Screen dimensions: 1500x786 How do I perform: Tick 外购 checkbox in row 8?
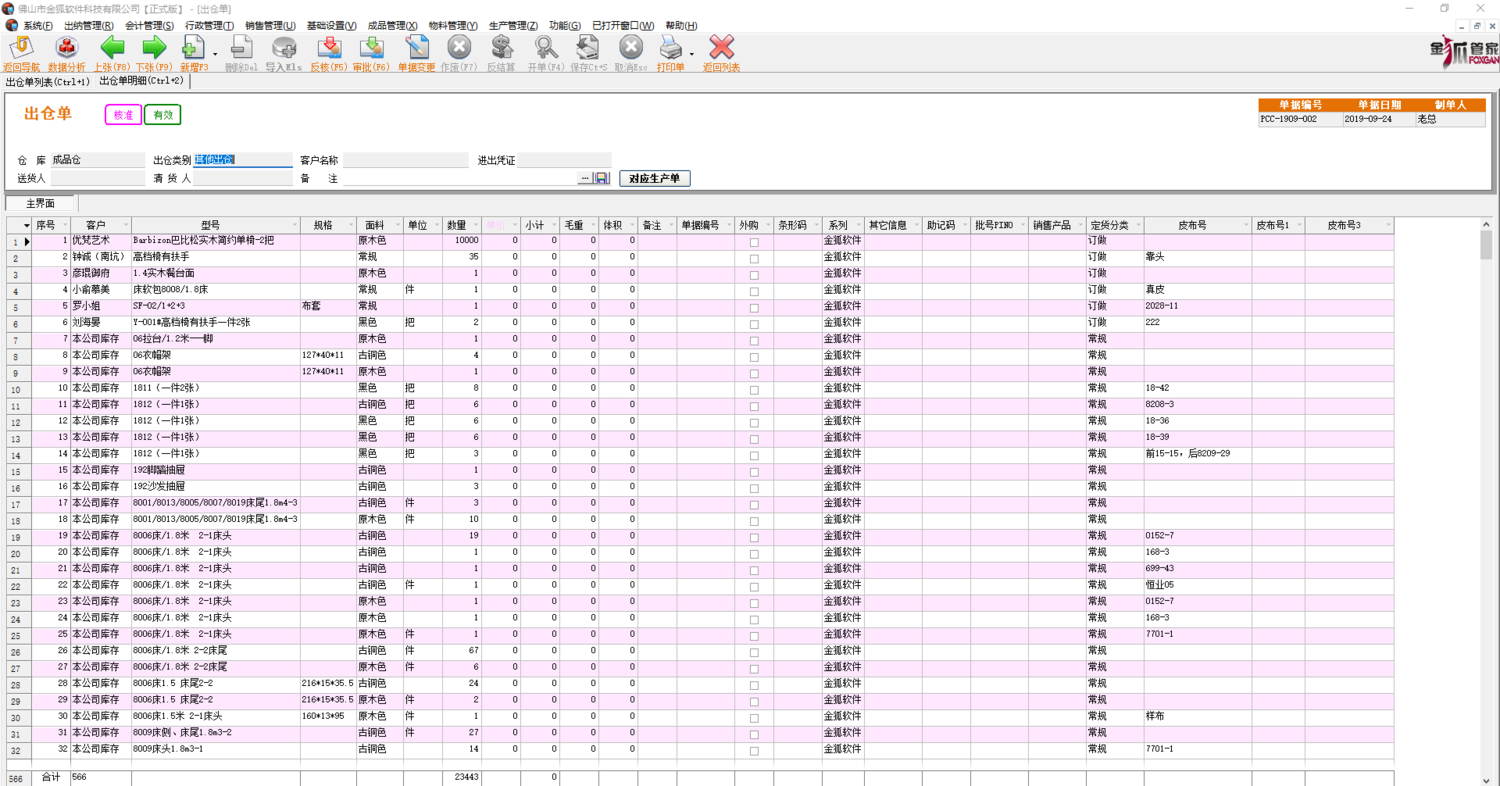click(x=754, y=357)
